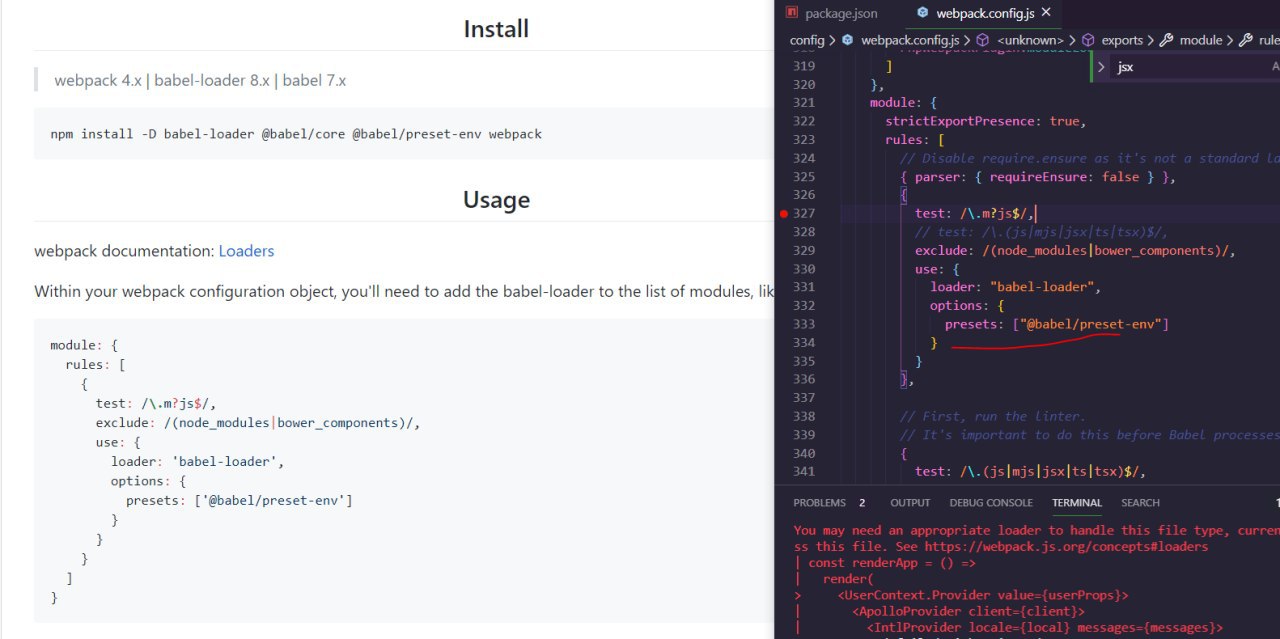Click the presets @babel/preset-env line in editor
The width and height of the screenshot is (1280, 639).
(1057, 324)
